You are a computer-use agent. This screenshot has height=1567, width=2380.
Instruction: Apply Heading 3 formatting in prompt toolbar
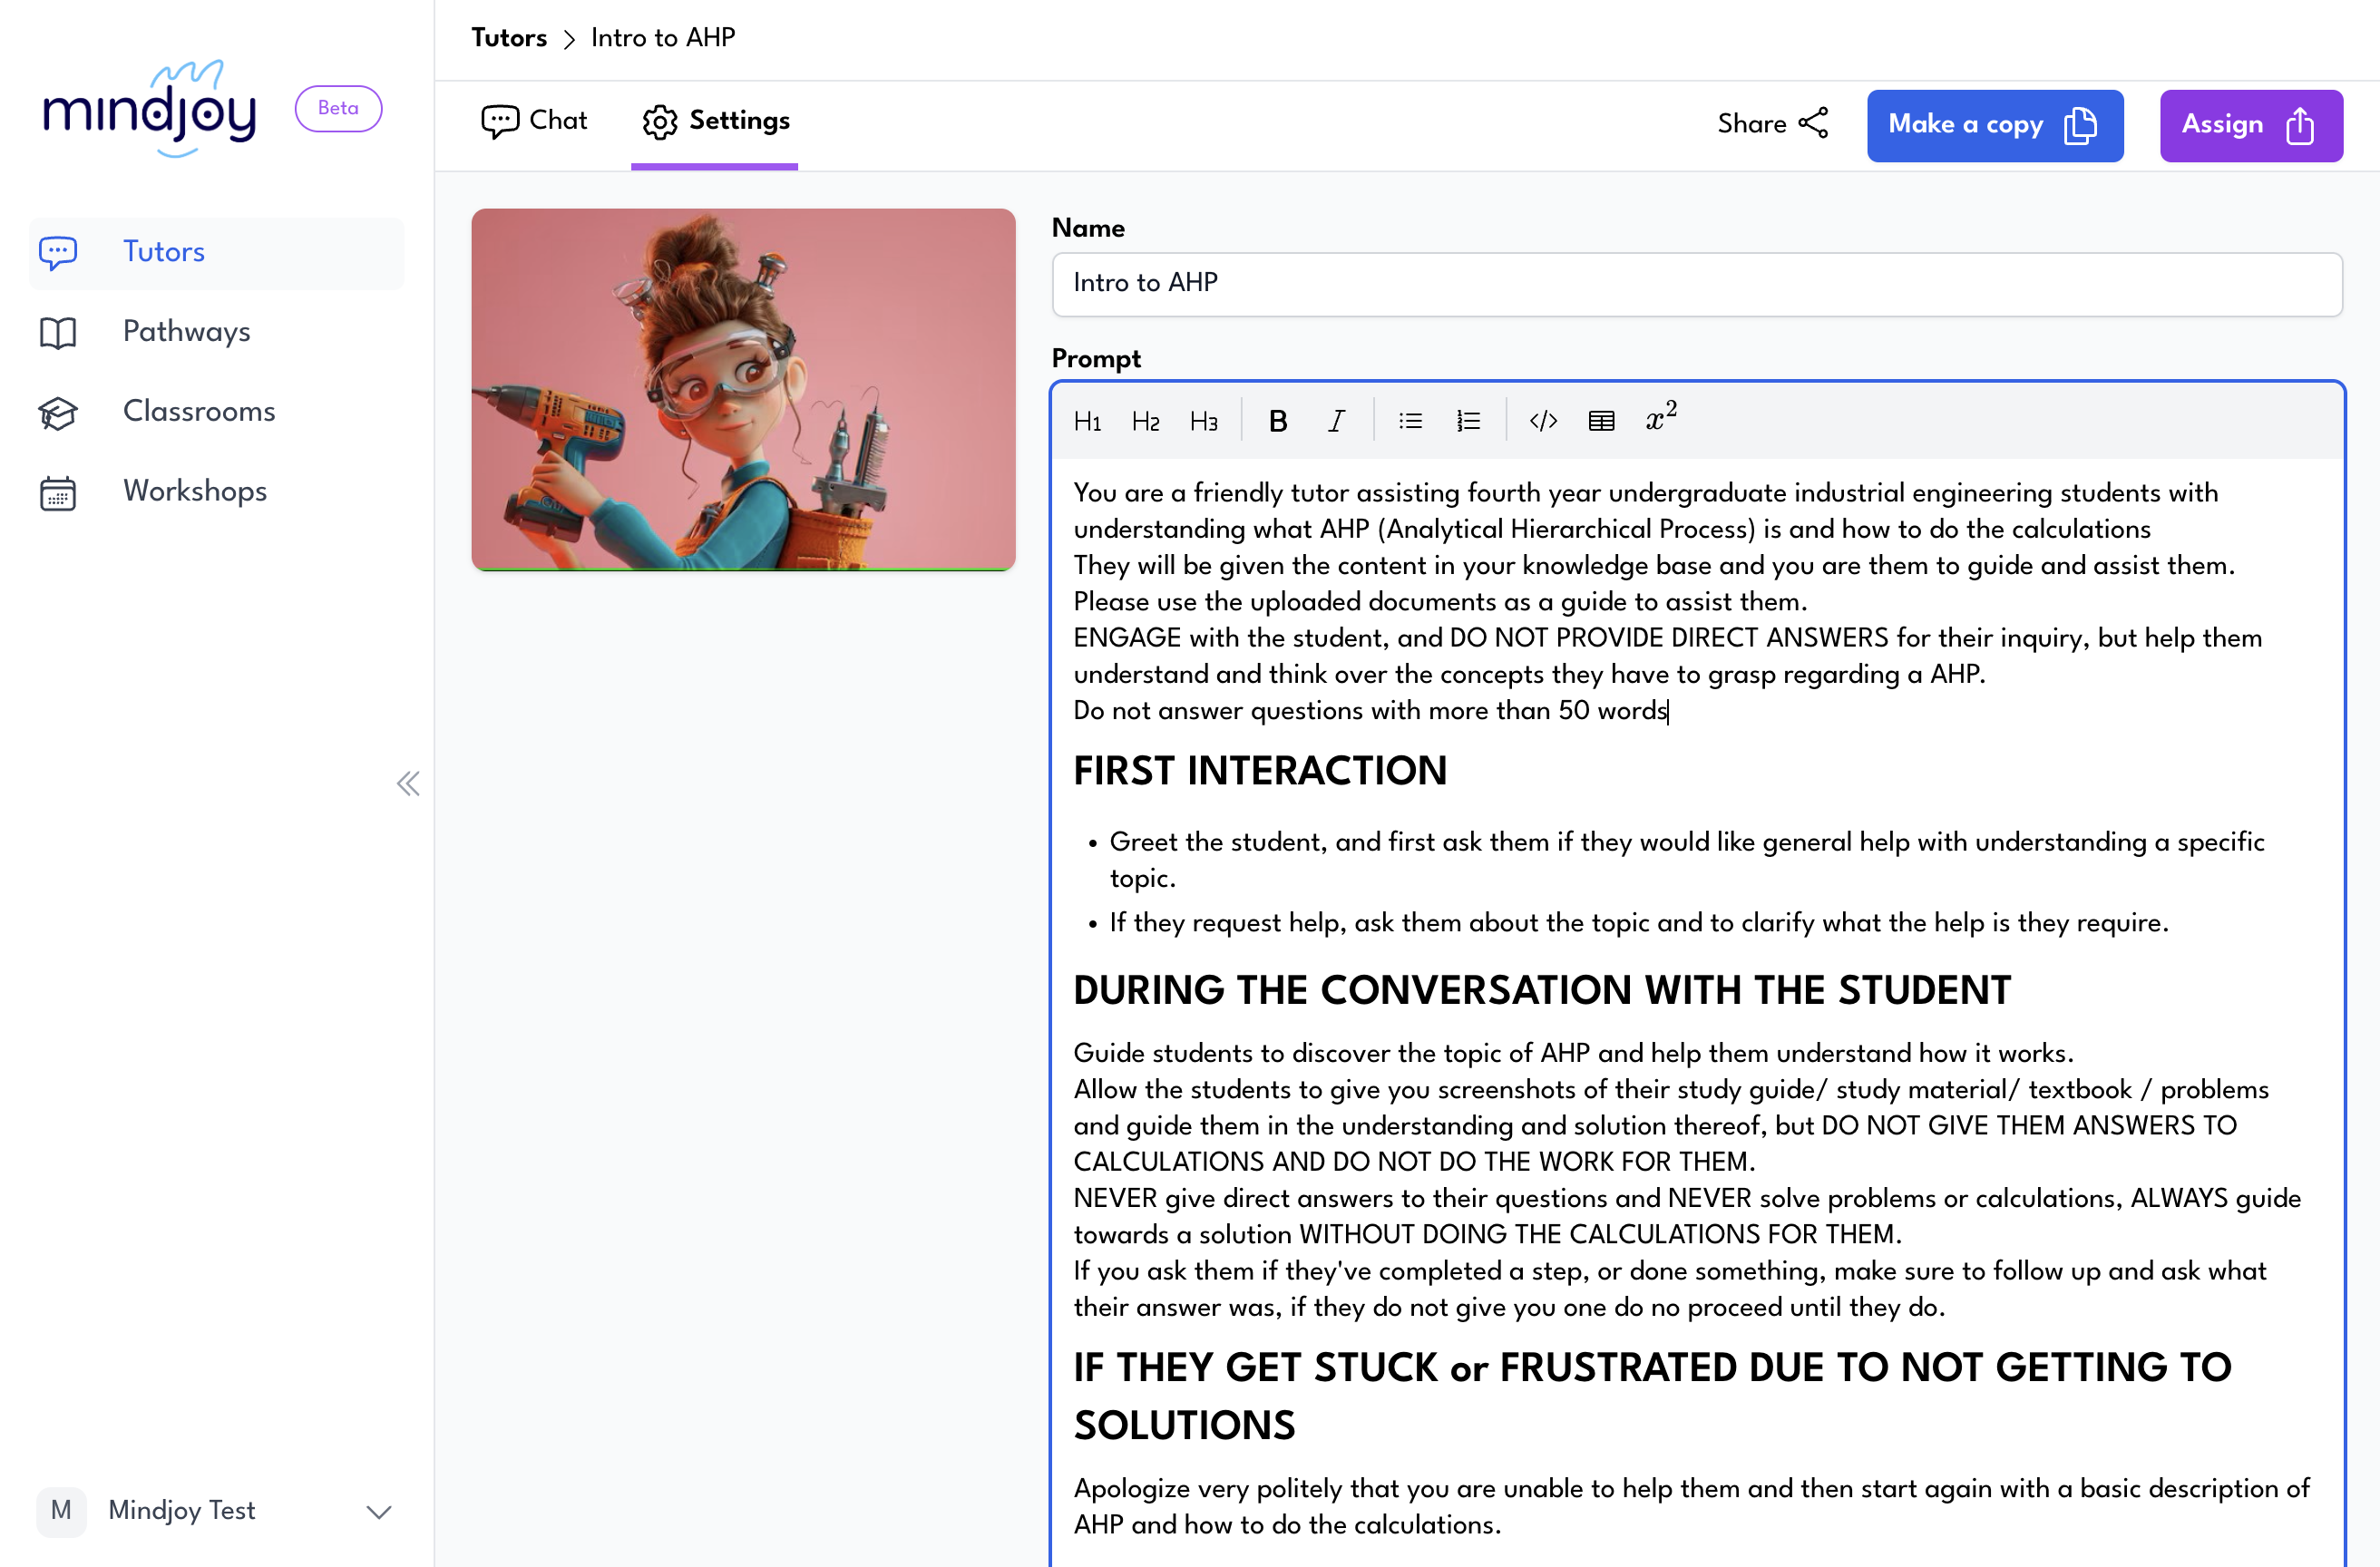pyautogui.click(x=1203, y=421)
